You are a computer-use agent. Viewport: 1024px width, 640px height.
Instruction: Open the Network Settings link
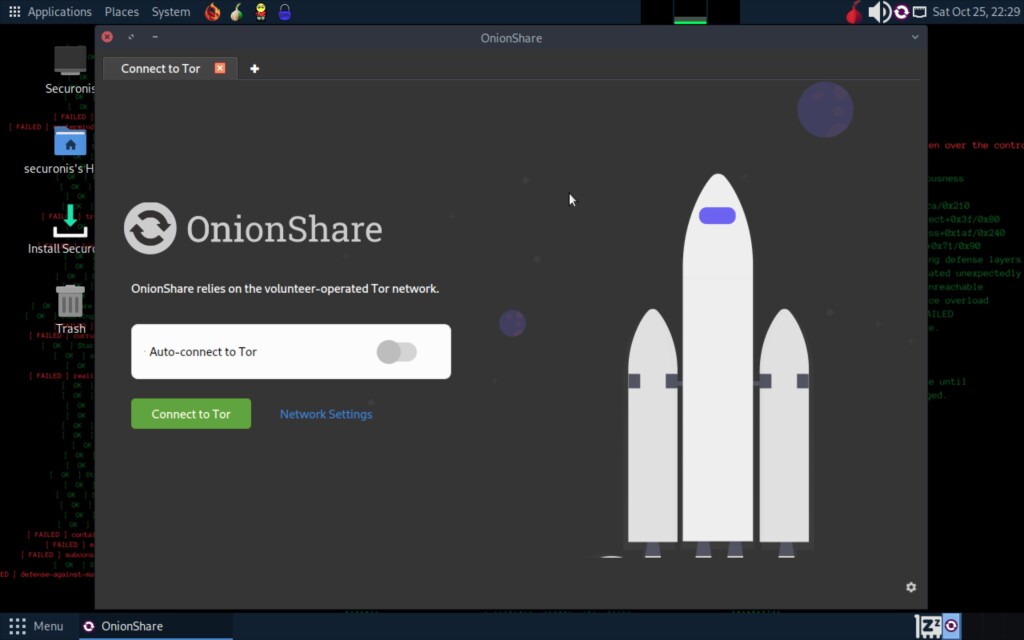tap(326, 414)
